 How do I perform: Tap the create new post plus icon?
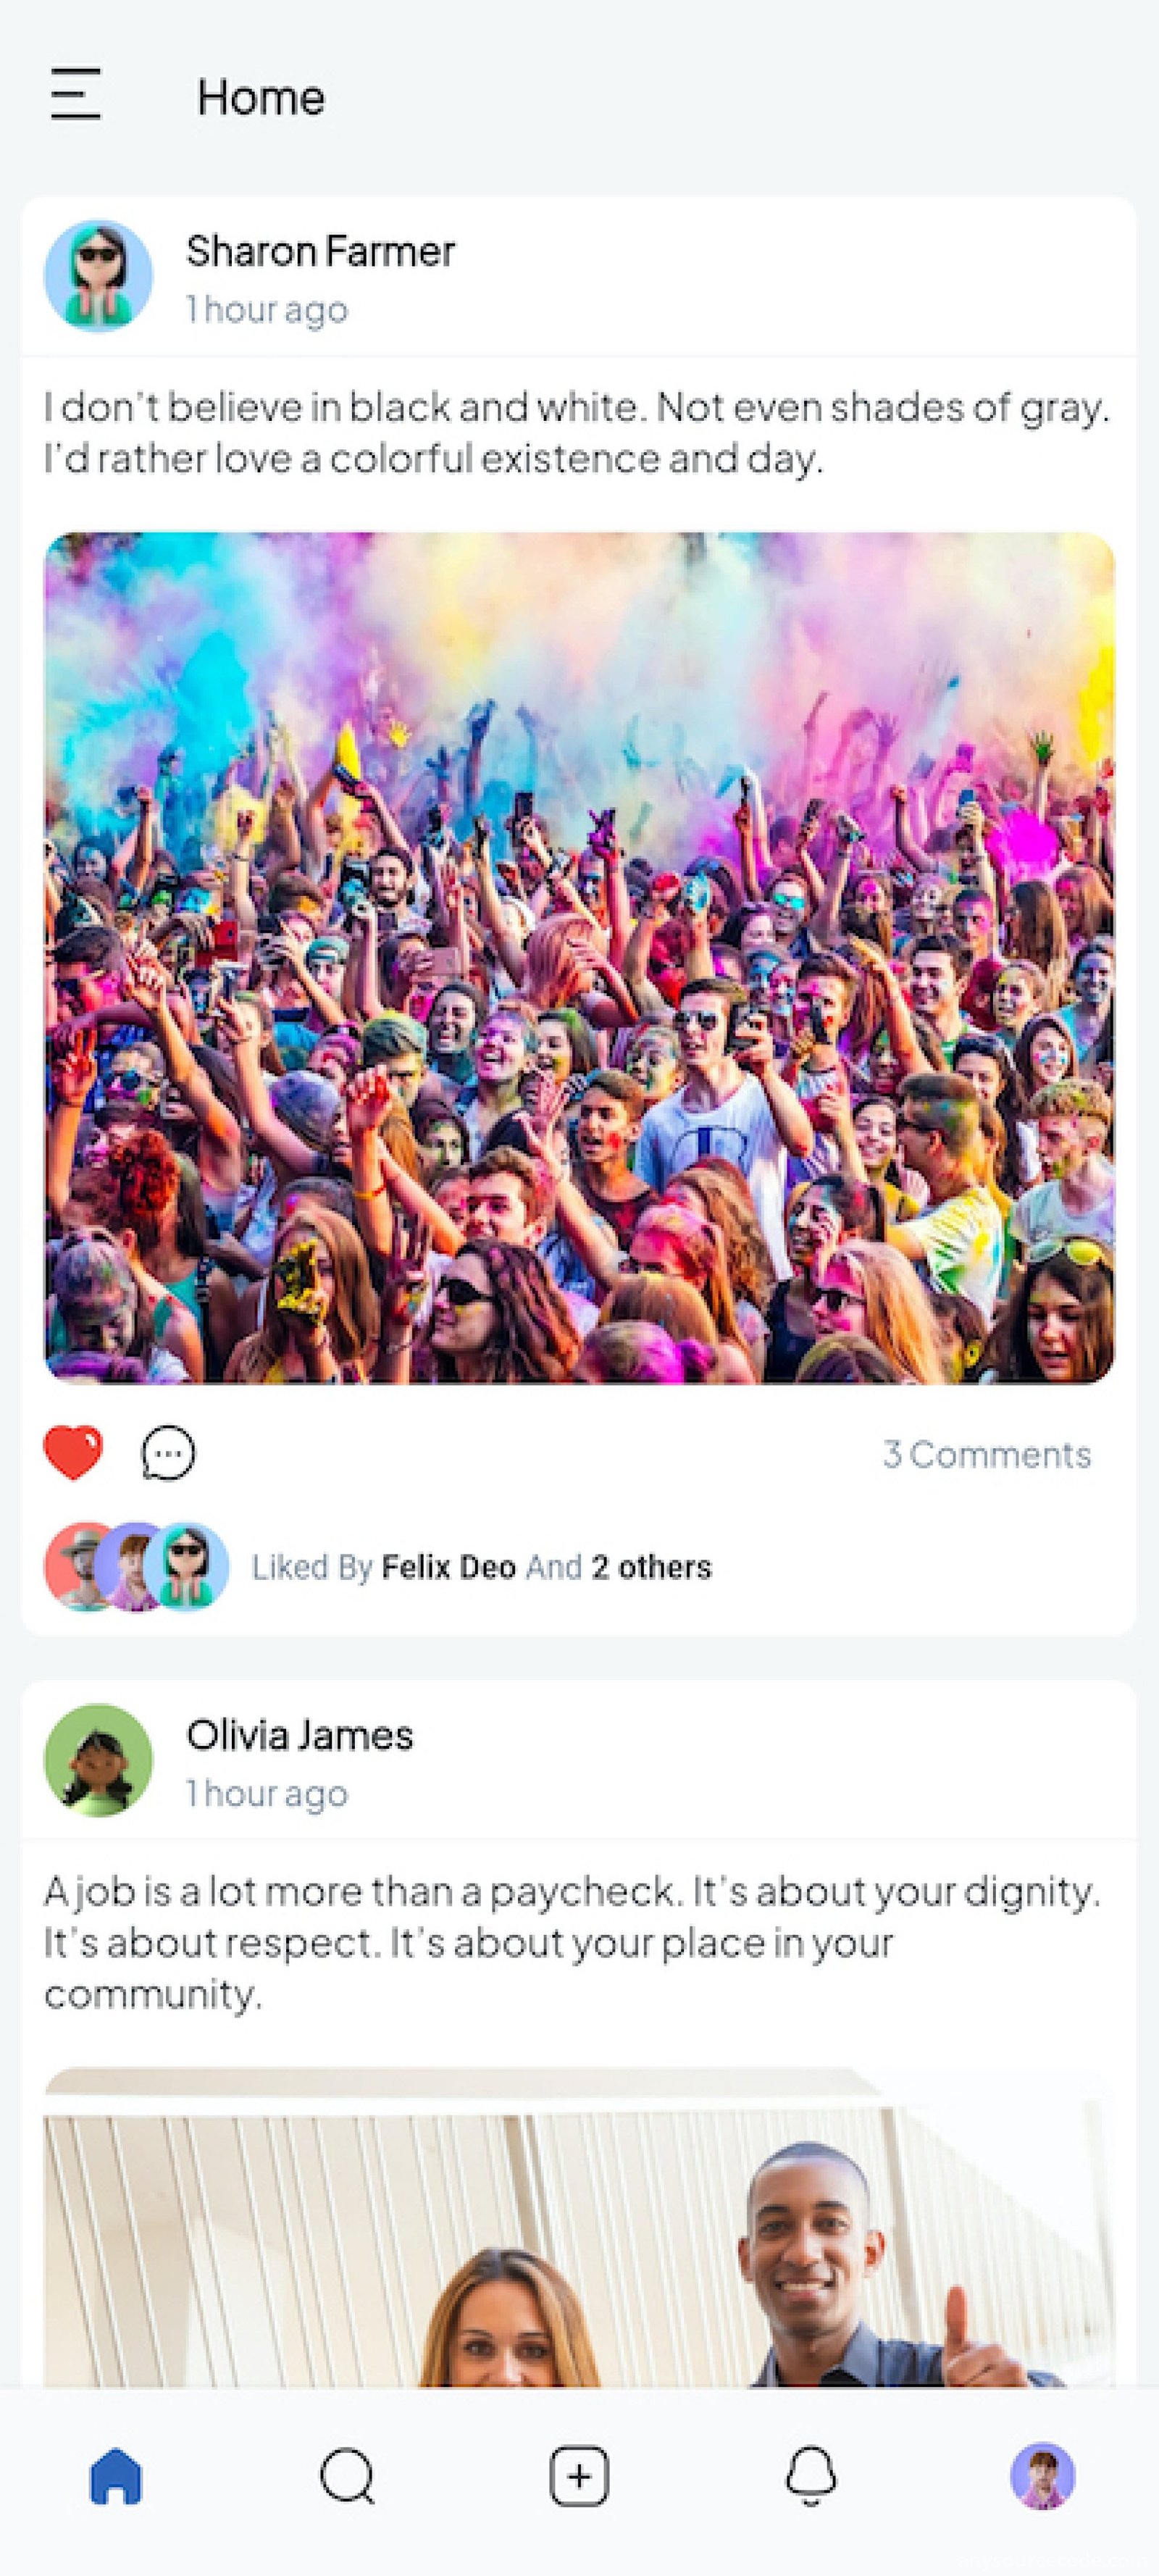(x=579, y=2476)
